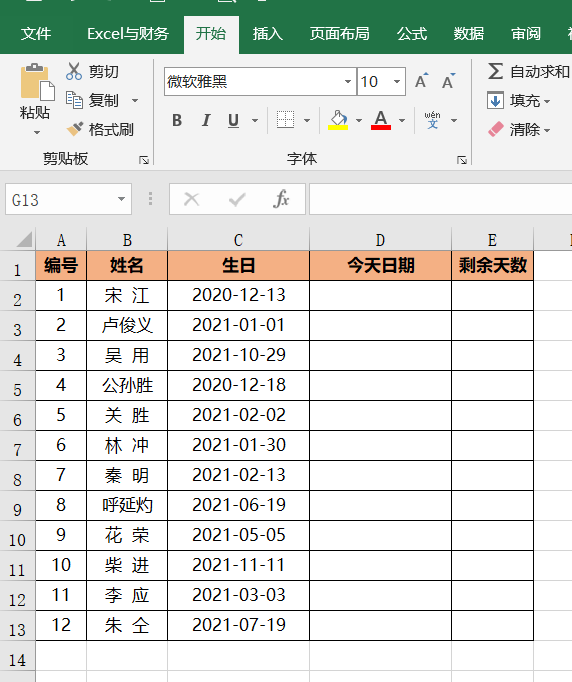Expand the font size dropdown

tap(397, 81)
